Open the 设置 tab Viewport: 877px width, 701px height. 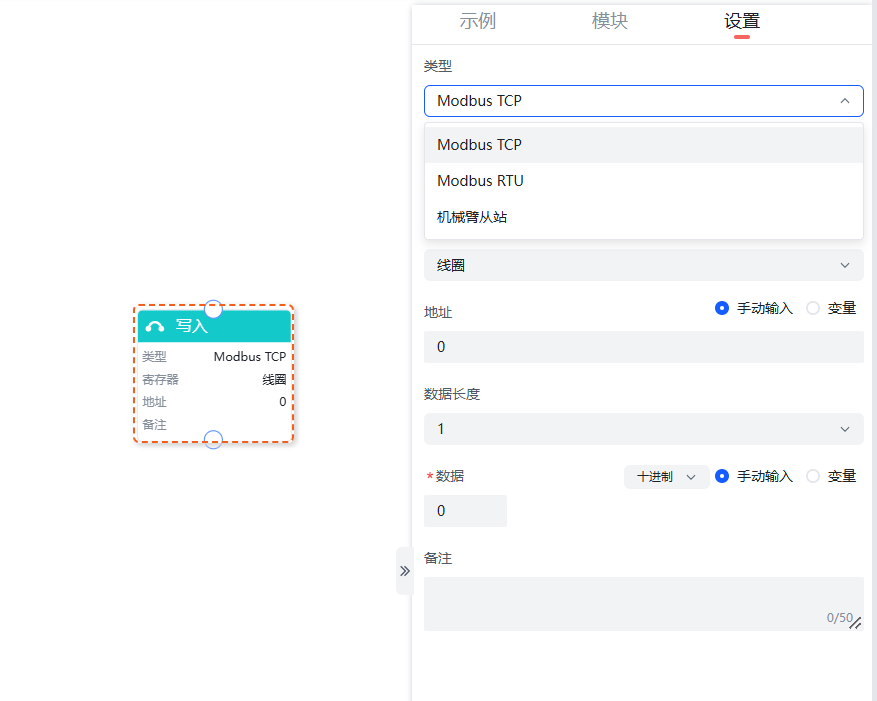tap(742, 21)
